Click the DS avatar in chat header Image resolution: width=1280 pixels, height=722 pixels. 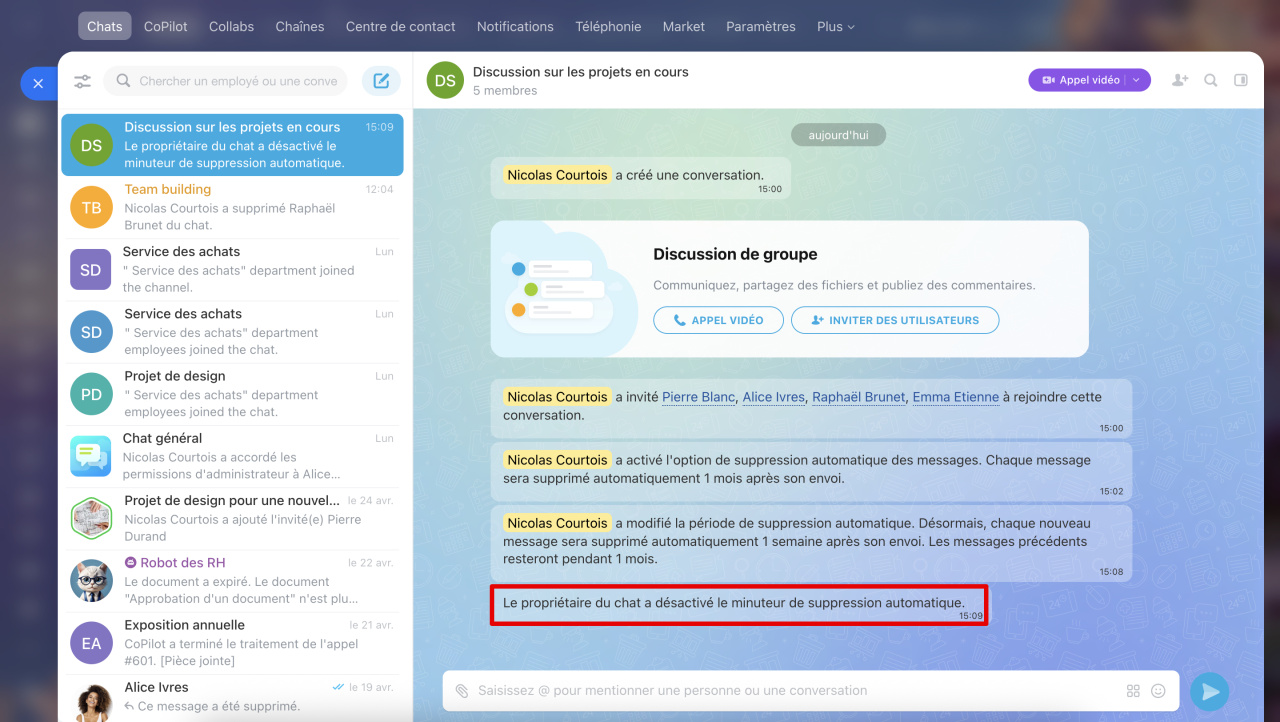(445, 80)
